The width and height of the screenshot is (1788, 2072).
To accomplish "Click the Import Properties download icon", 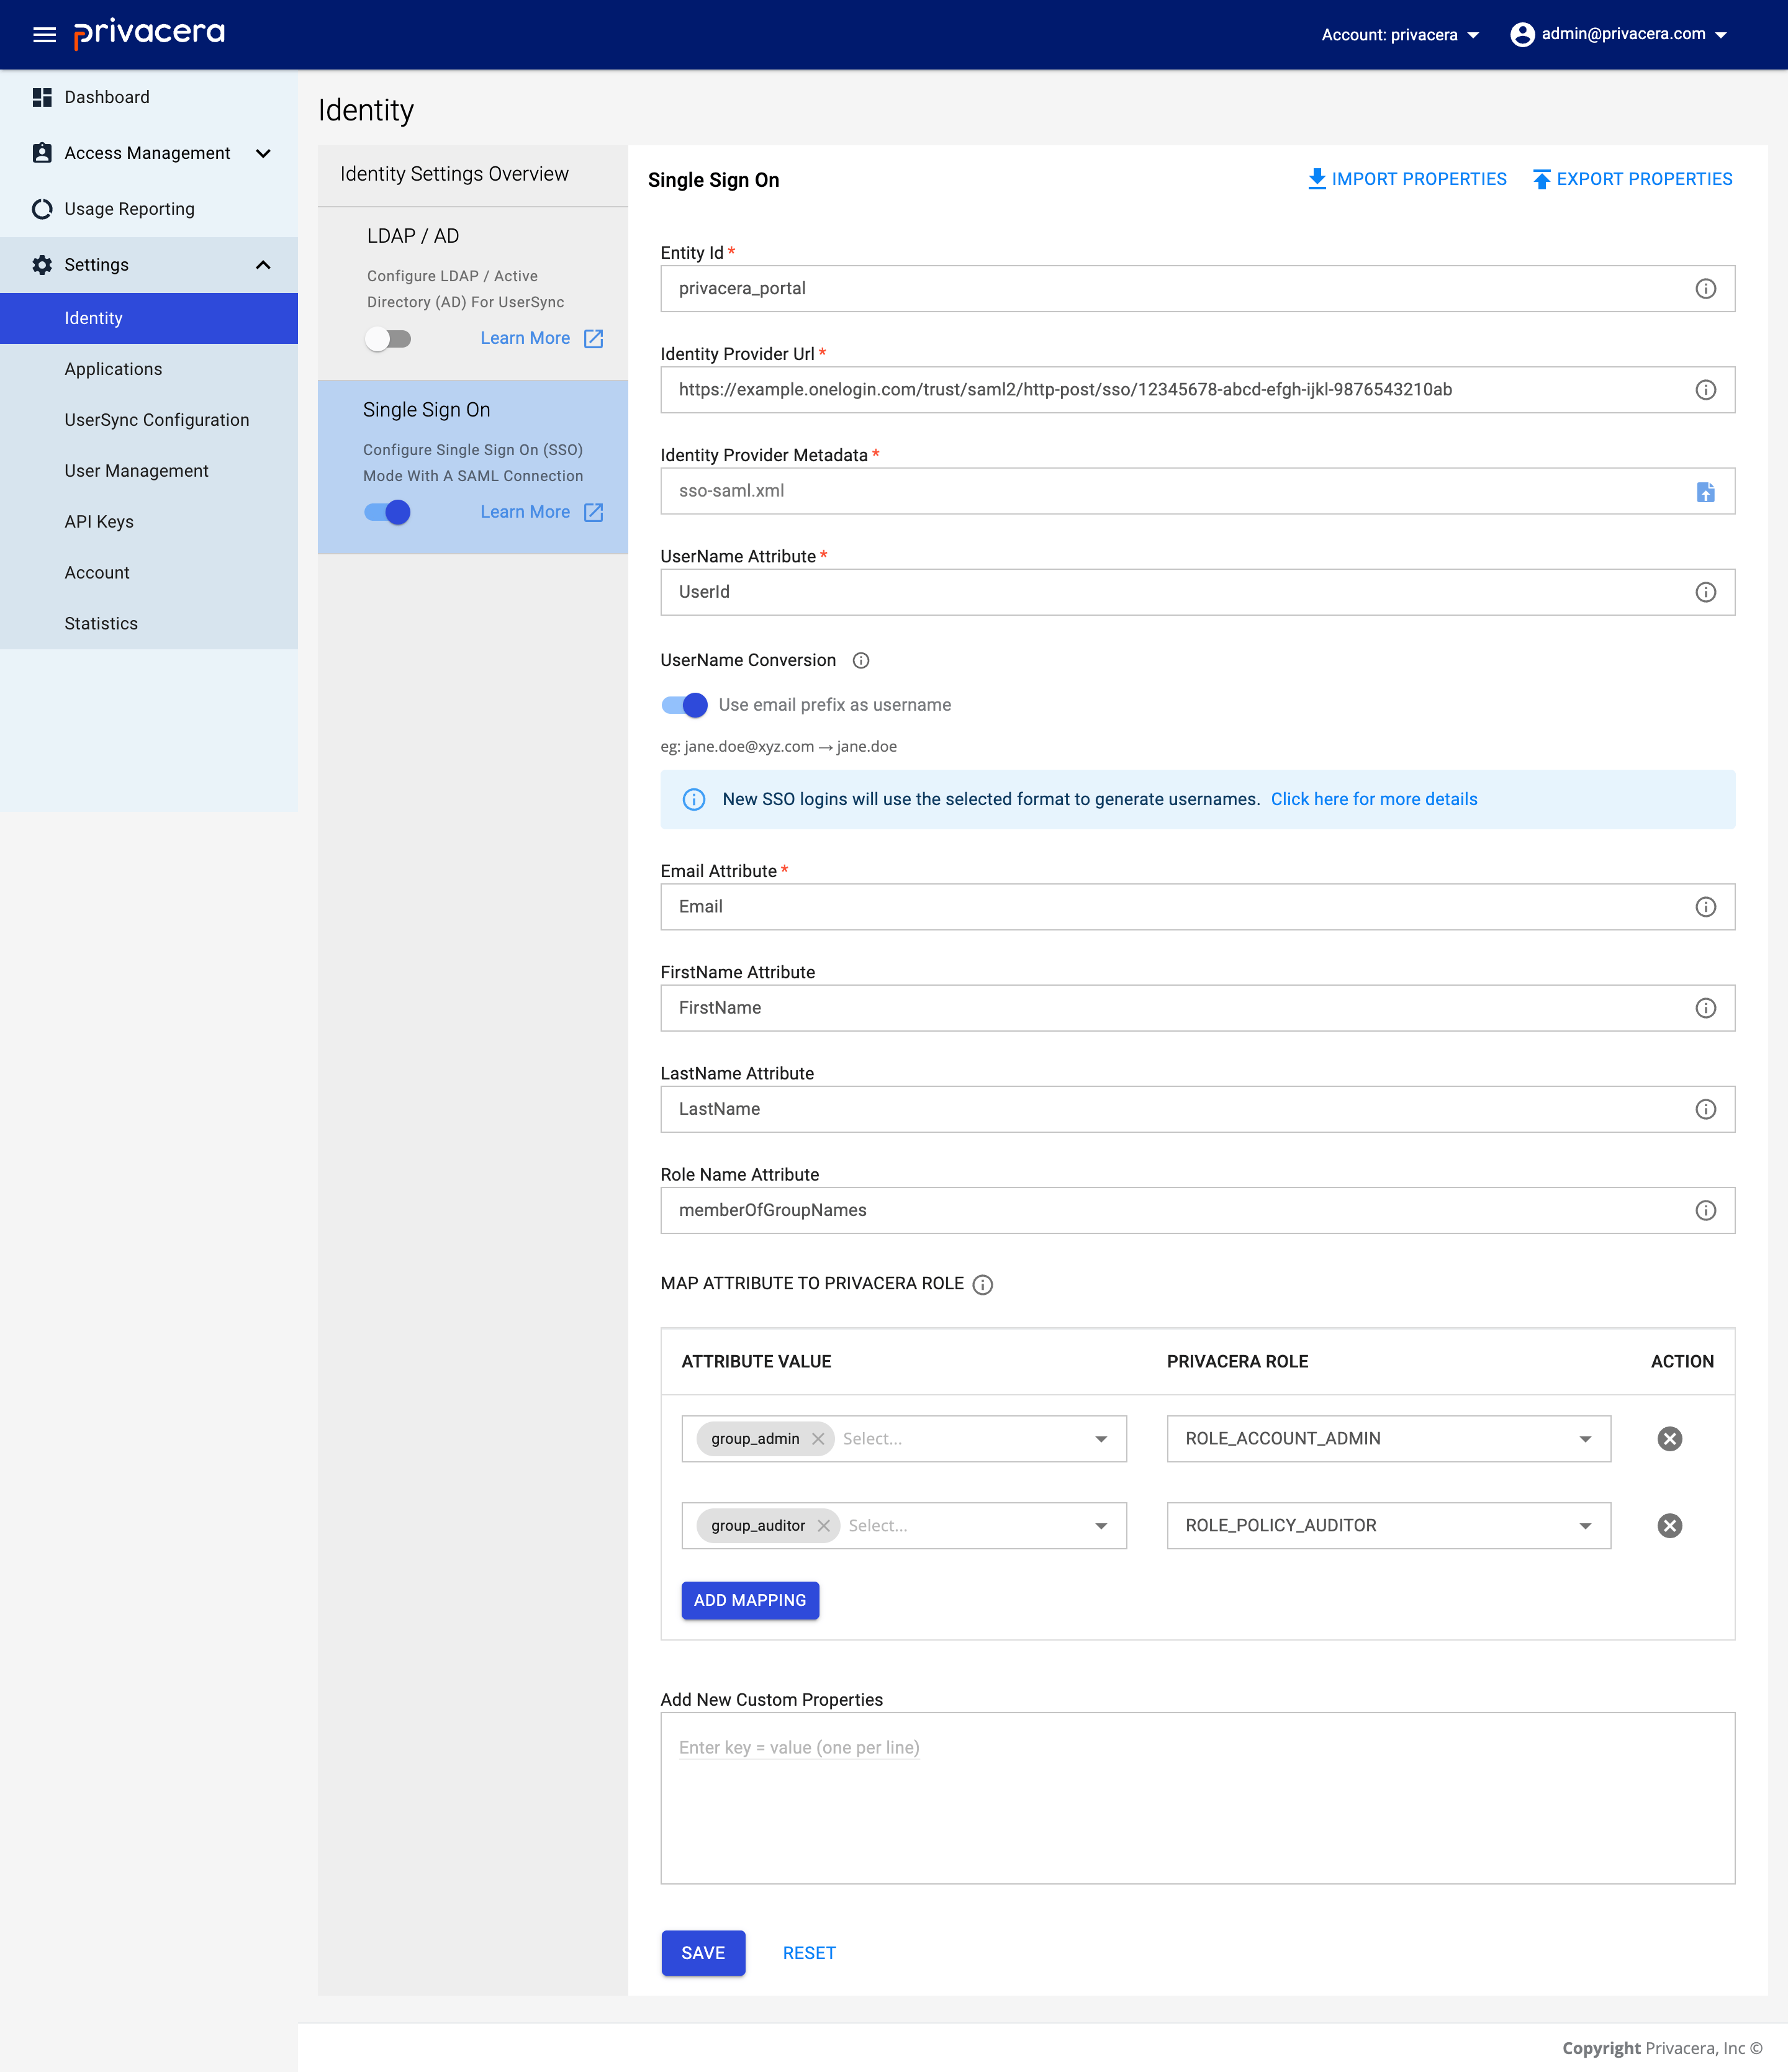I will [x=1316, y=179].
